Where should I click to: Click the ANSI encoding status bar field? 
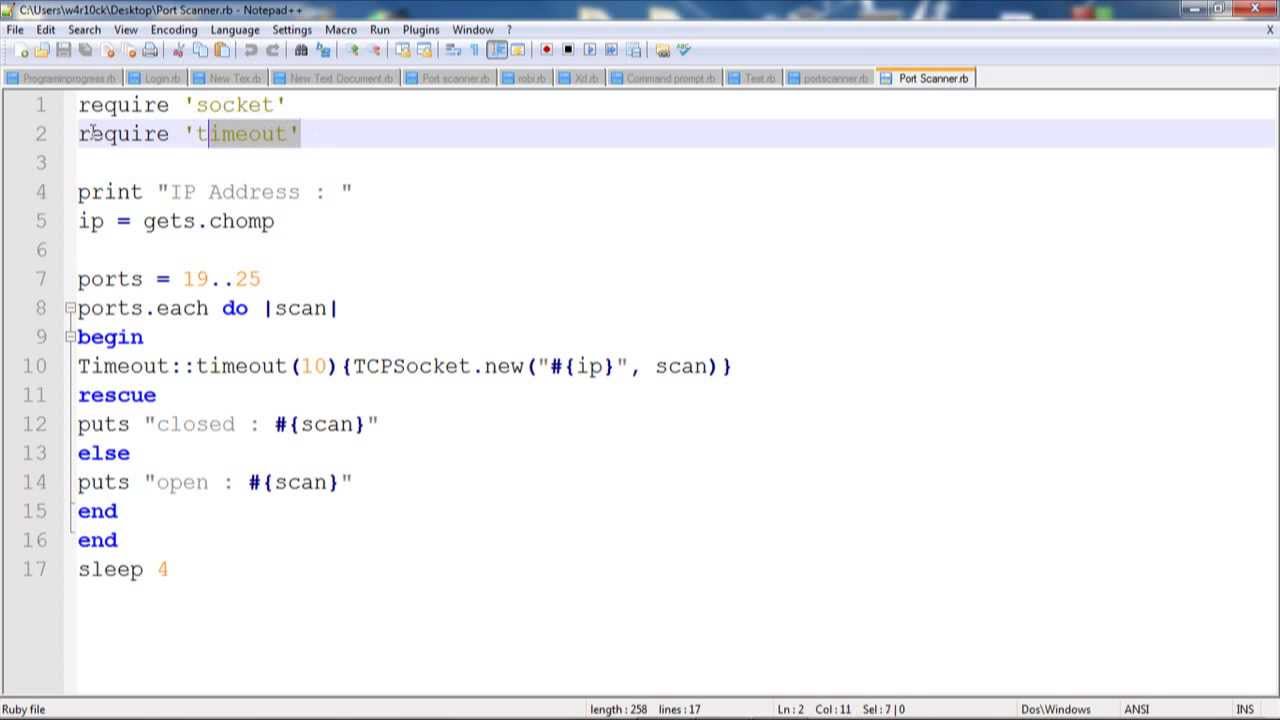tap(1137, 709)
